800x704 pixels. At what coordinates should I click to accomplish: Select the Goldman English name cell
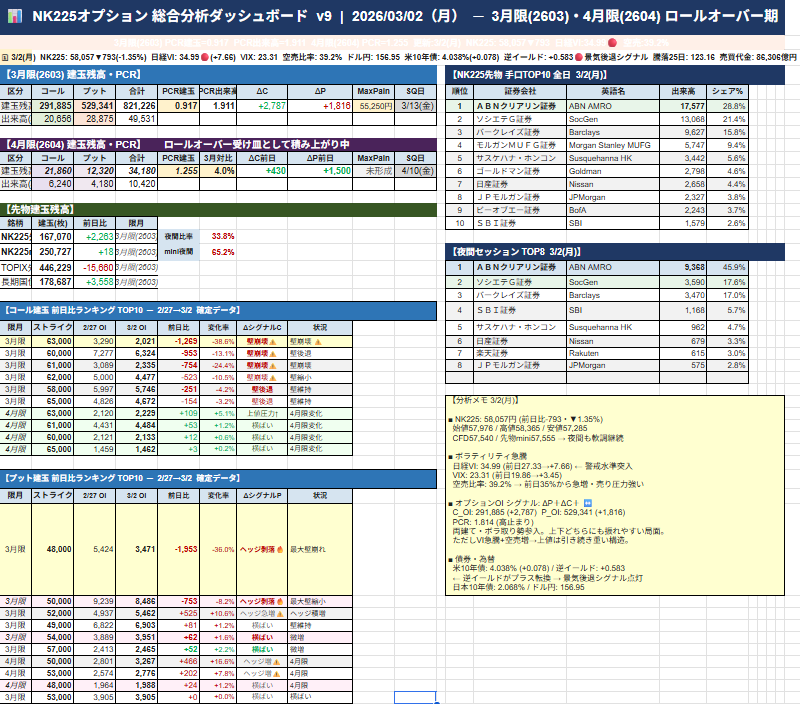[x=613, y=171]
